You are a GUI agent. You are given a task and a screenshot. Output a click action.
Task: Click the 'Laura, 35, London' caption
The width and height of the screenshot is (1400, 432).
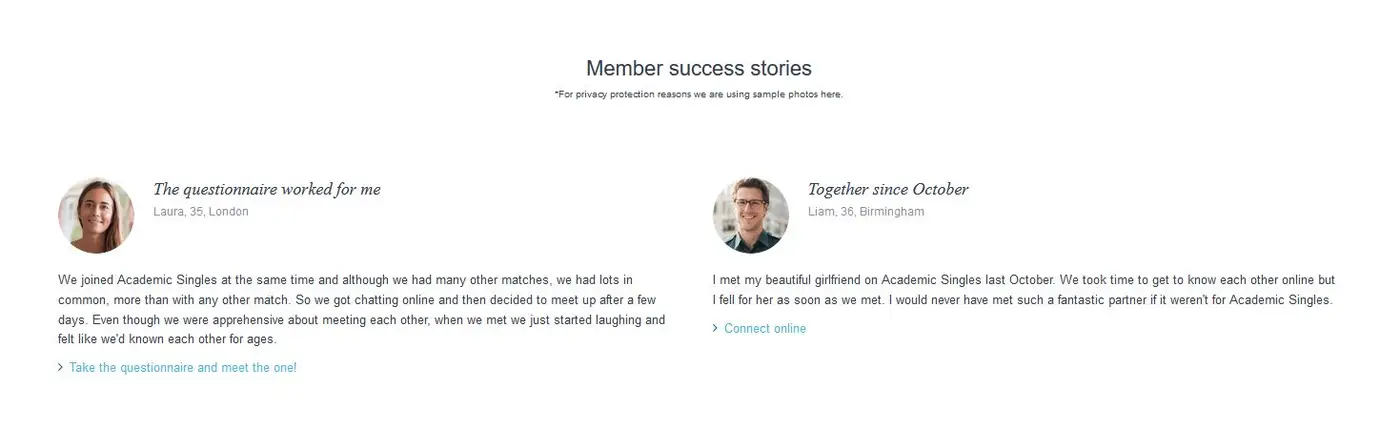point(201,212)
